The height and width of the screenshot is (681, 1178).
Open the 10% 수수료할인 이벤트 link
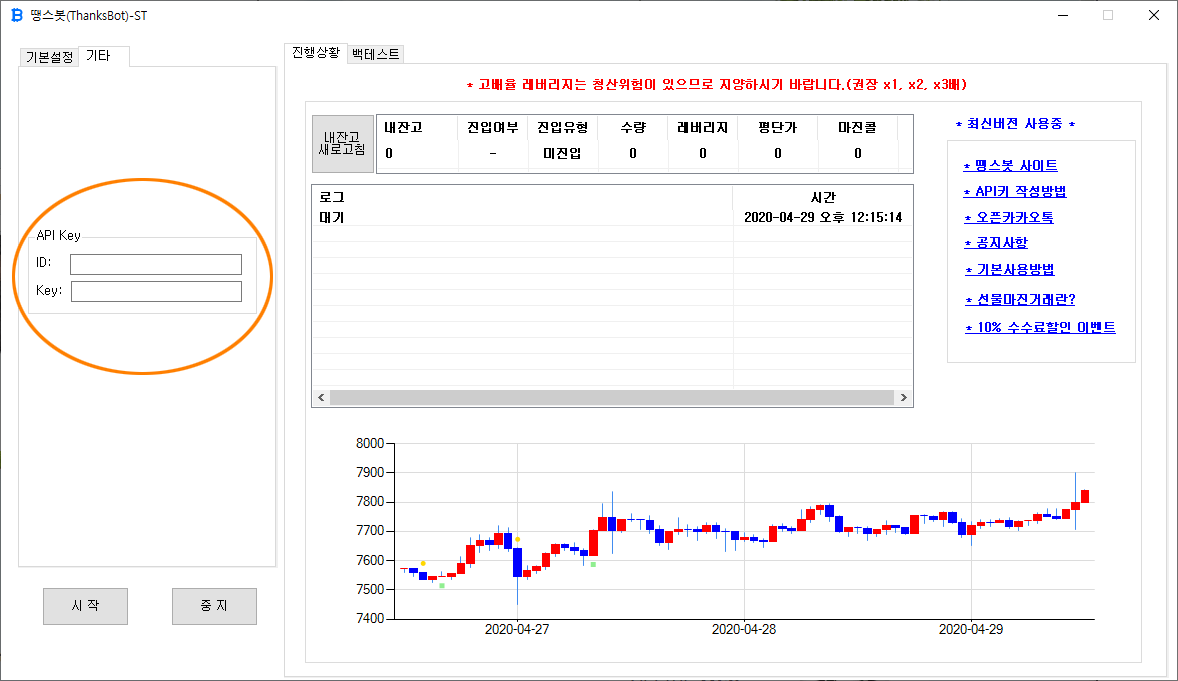pos(1041,327)
